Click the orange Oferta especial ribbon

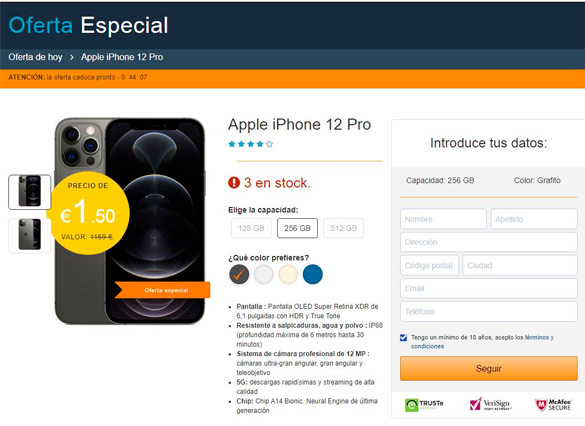pyautogui.click(x=162, y=290)
